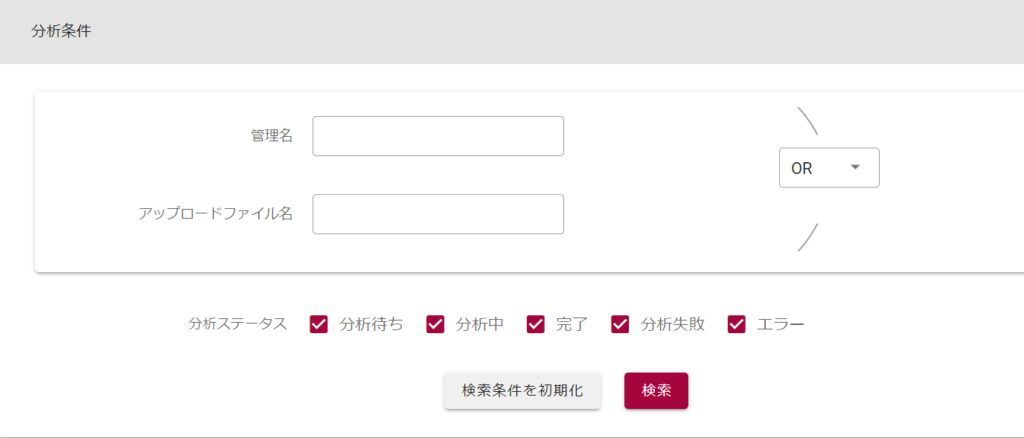
Task: Disable the 完了 checkbox
Action: pyautogui.click(x=536, y=324)
